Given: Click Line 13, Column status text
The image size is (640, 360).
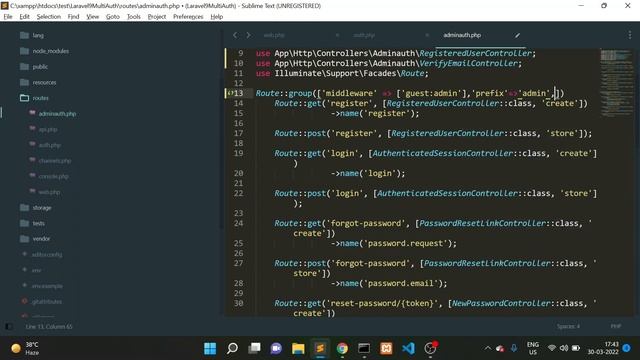Looking at the screenshot, I should tap(49, 327).
